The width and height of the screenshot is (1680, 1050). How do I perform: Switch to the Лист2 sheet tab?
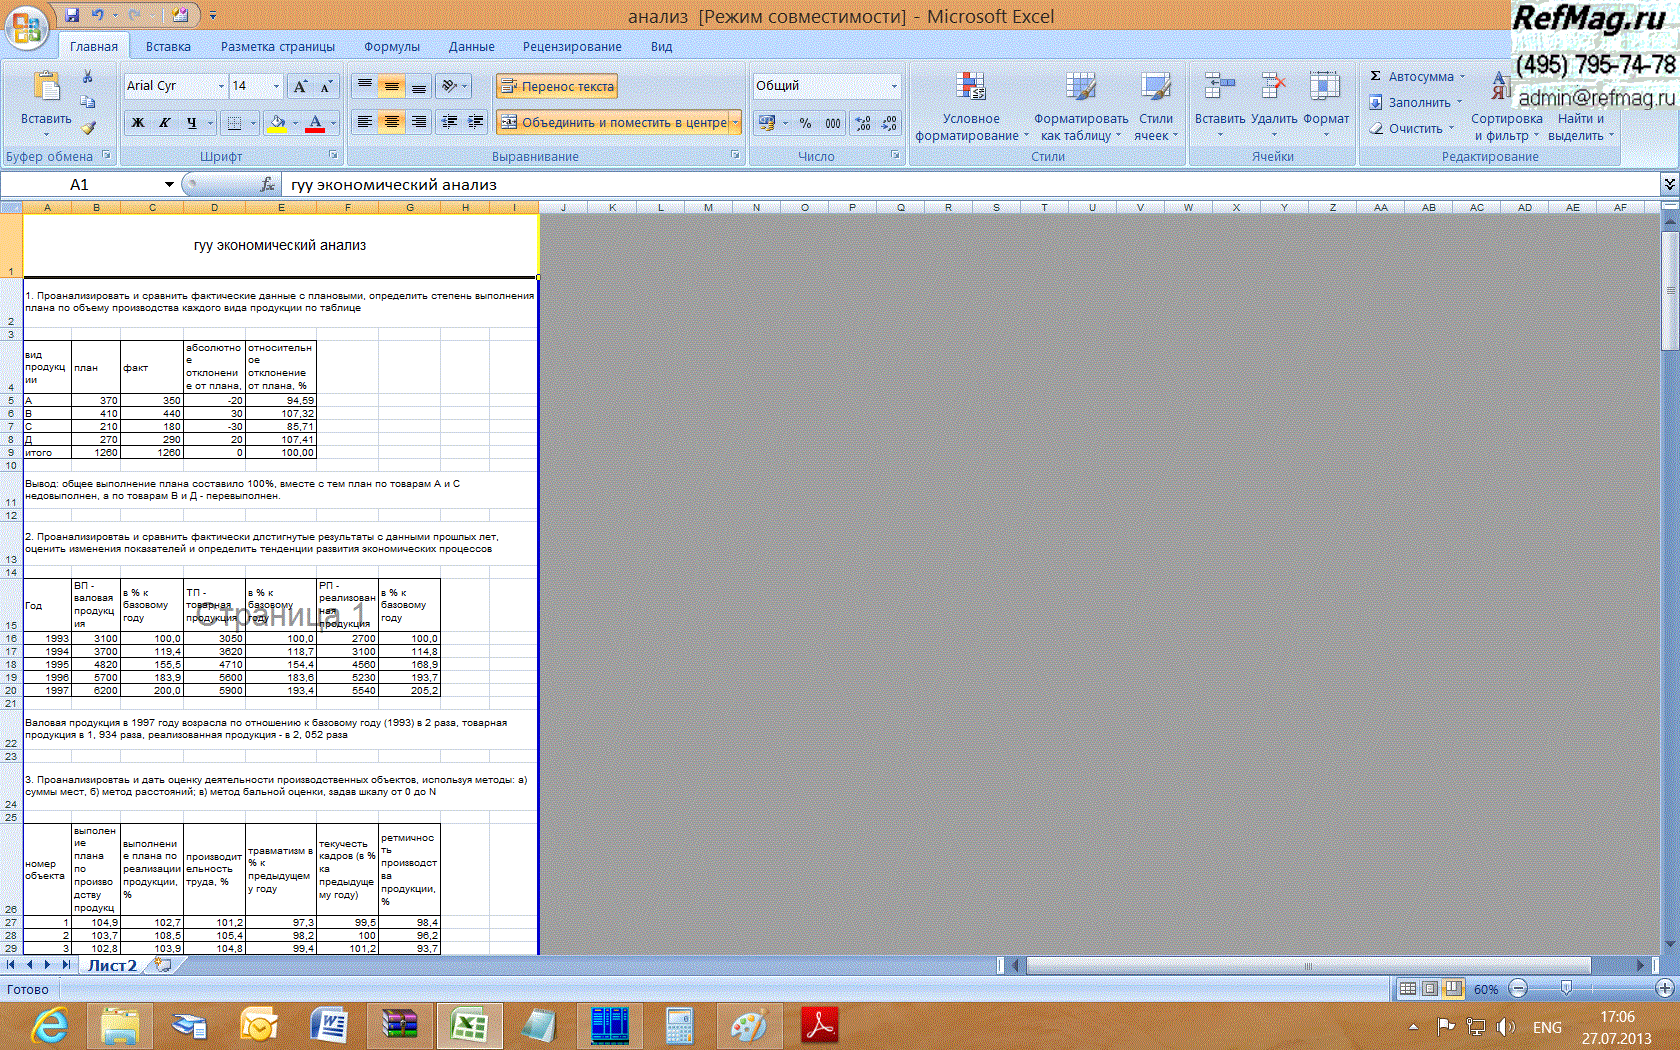(112, 966)
